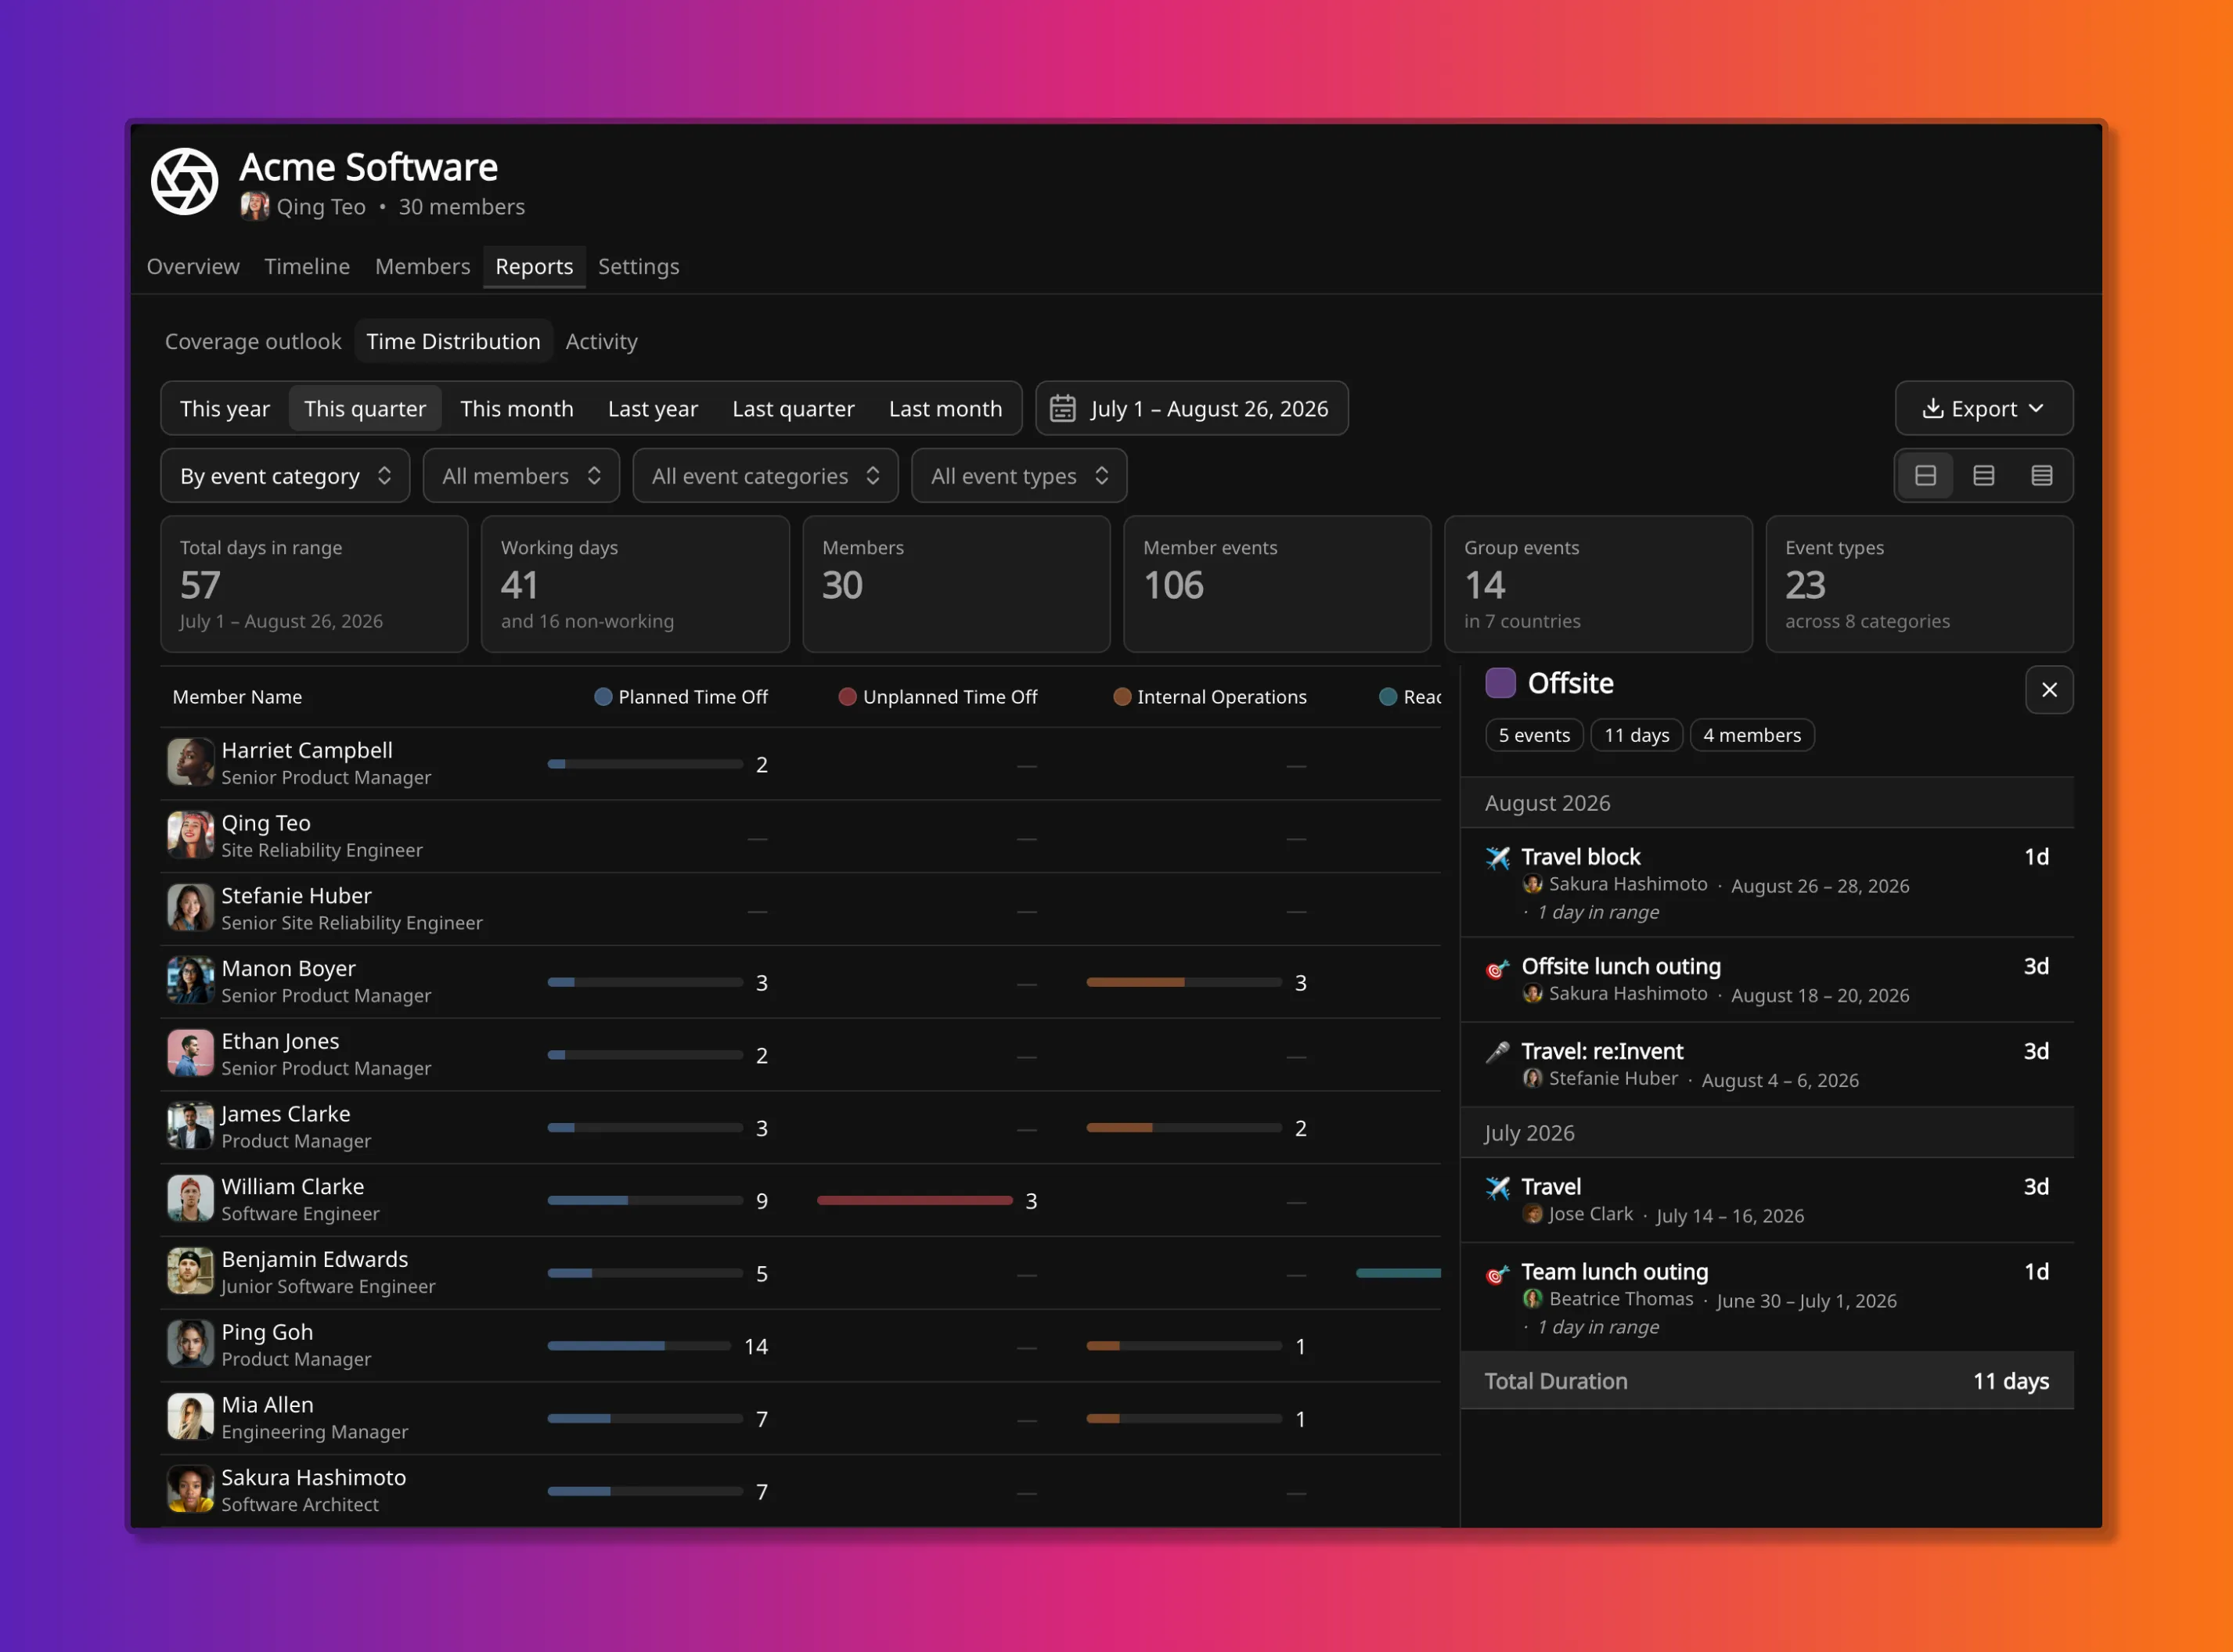Click the Acme Software aperture logo
This screenshot has height=1652, width=2233.
(x=184, y=181)
